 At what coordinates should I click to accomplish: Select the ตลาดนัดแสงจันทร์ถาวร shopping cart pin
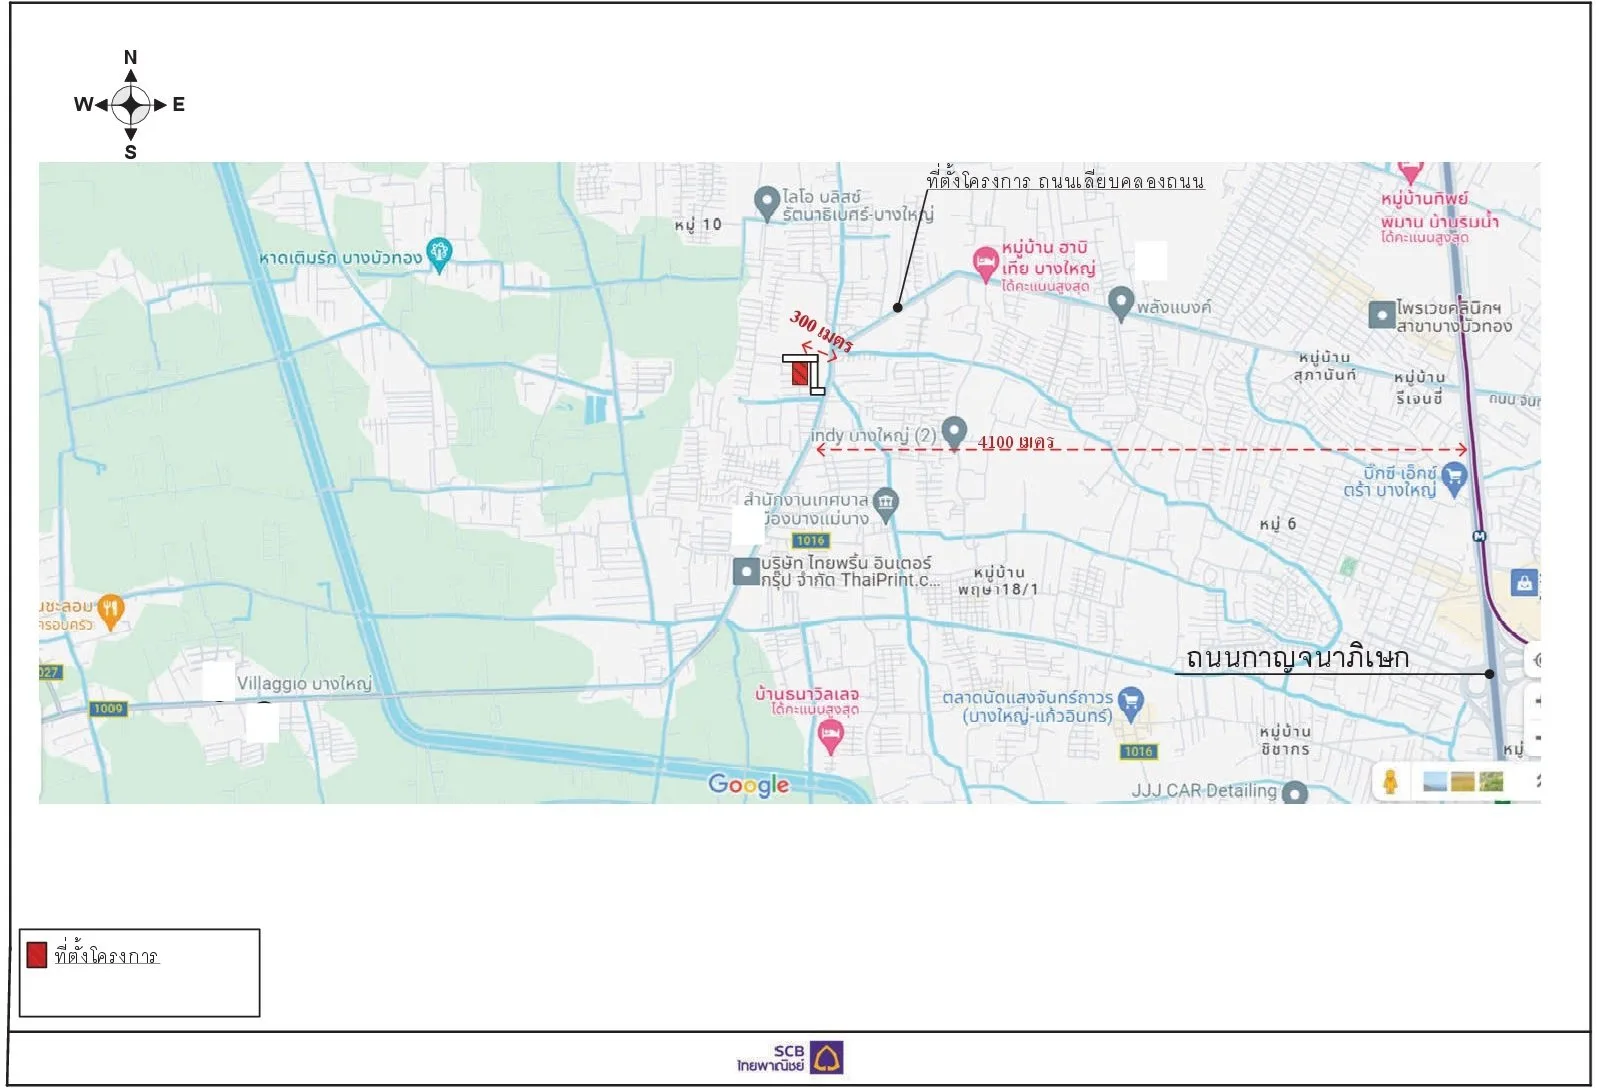click(1130, 703)
